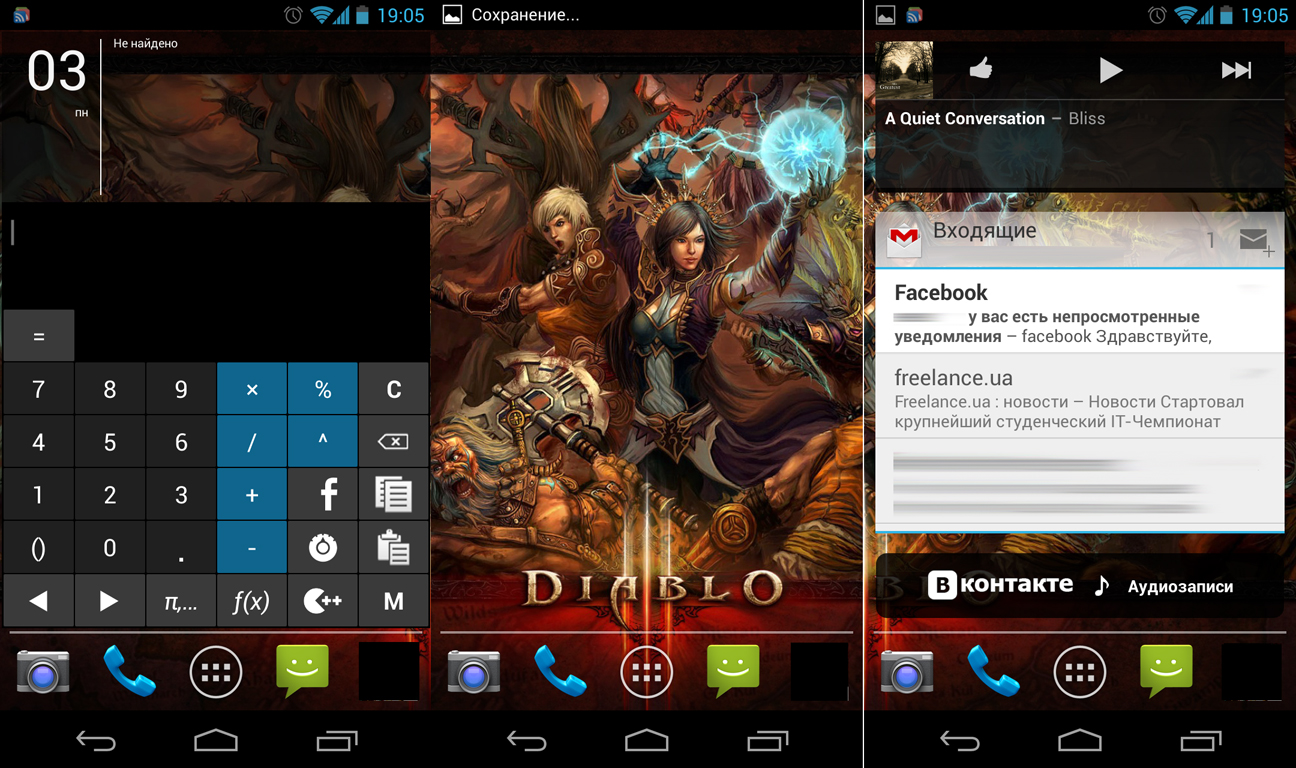Open Phone dialer in left screen dock
The image size is (1296, 768).
pos(130,671)
